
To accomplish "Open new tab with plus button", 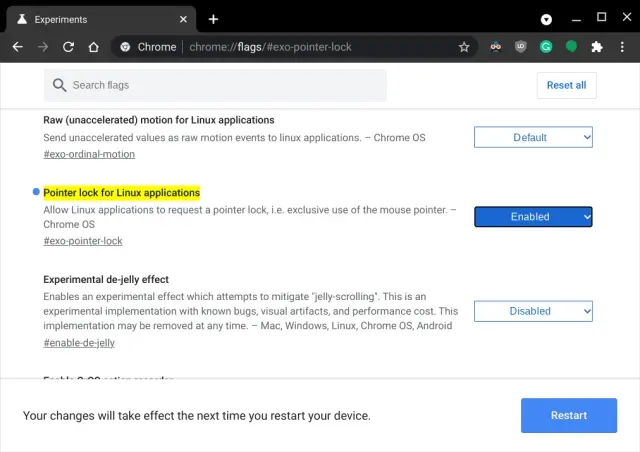I will point(213,19).
